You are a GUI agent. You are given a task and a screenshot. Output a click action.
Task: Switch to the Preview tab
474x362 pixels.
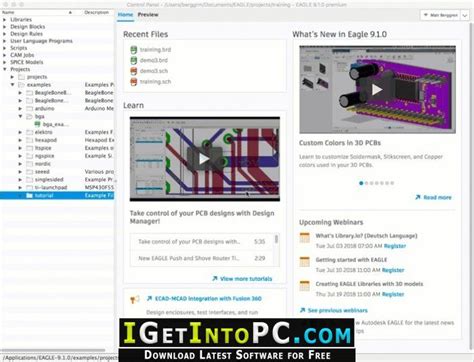[148, 15]
